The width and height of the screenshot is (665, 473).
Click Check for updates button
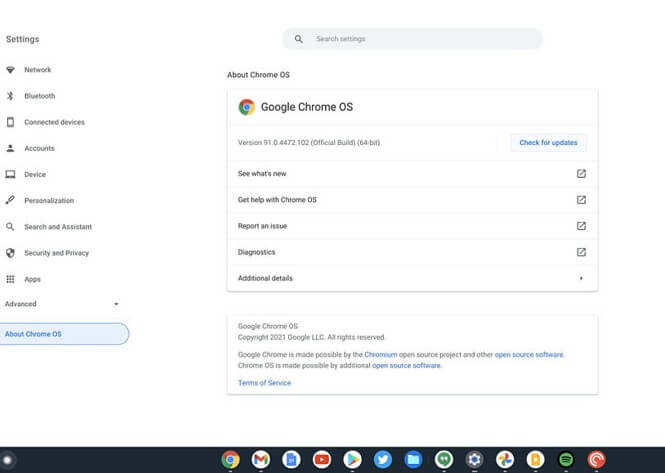pos(548,143)
